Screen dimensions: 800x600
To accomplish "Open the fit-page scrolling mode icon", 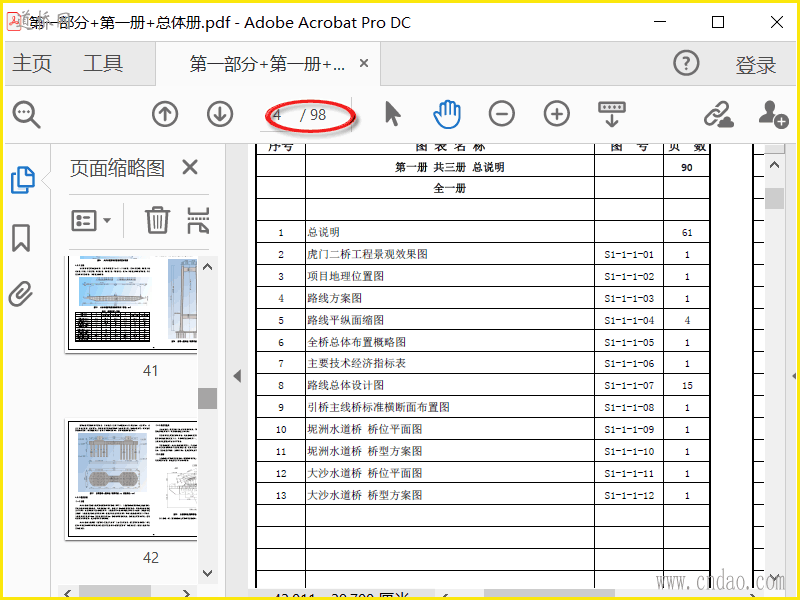I will click(x=612, y=114).
